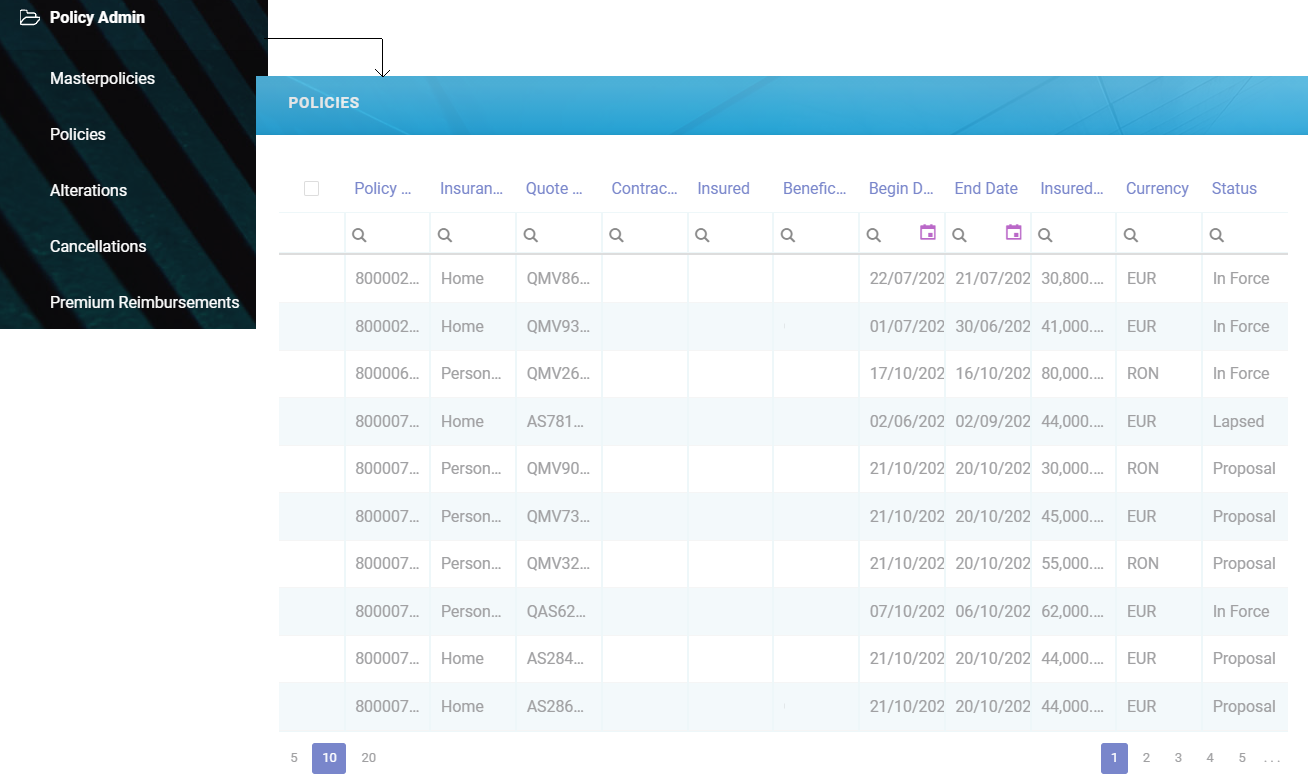The image size is (1312, 783).
Task: Sort by Status column header
Action: pos(1234,188)
